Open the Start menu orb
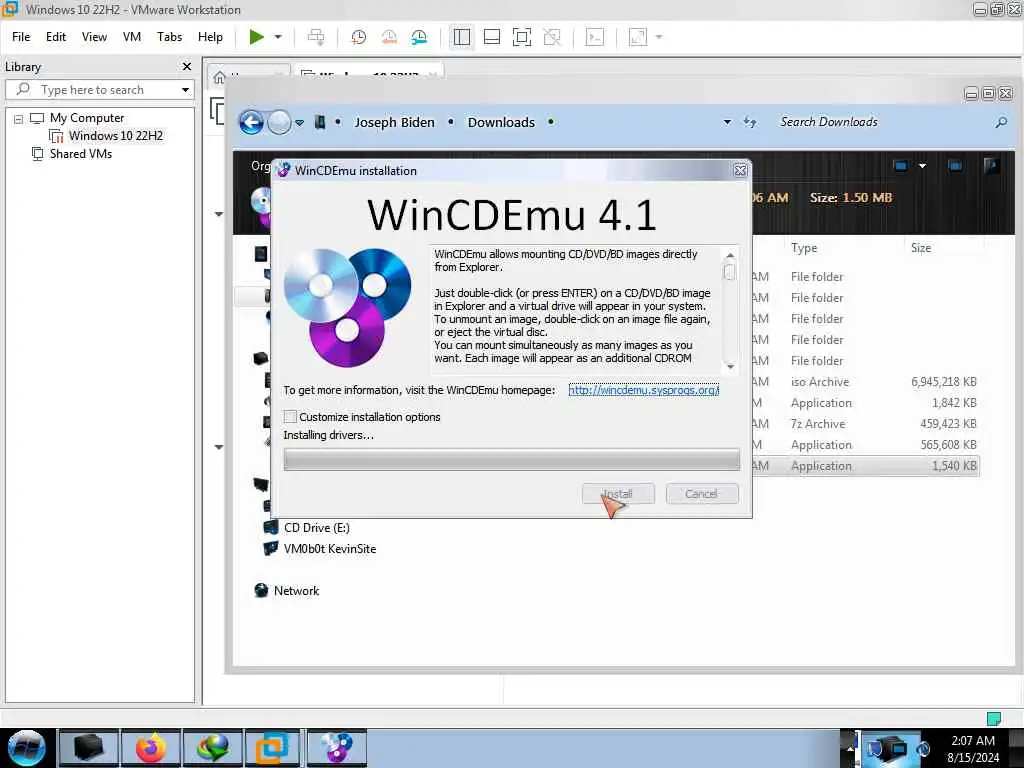The height and width of the screenshot is (768, 1024). click(27, 748)
